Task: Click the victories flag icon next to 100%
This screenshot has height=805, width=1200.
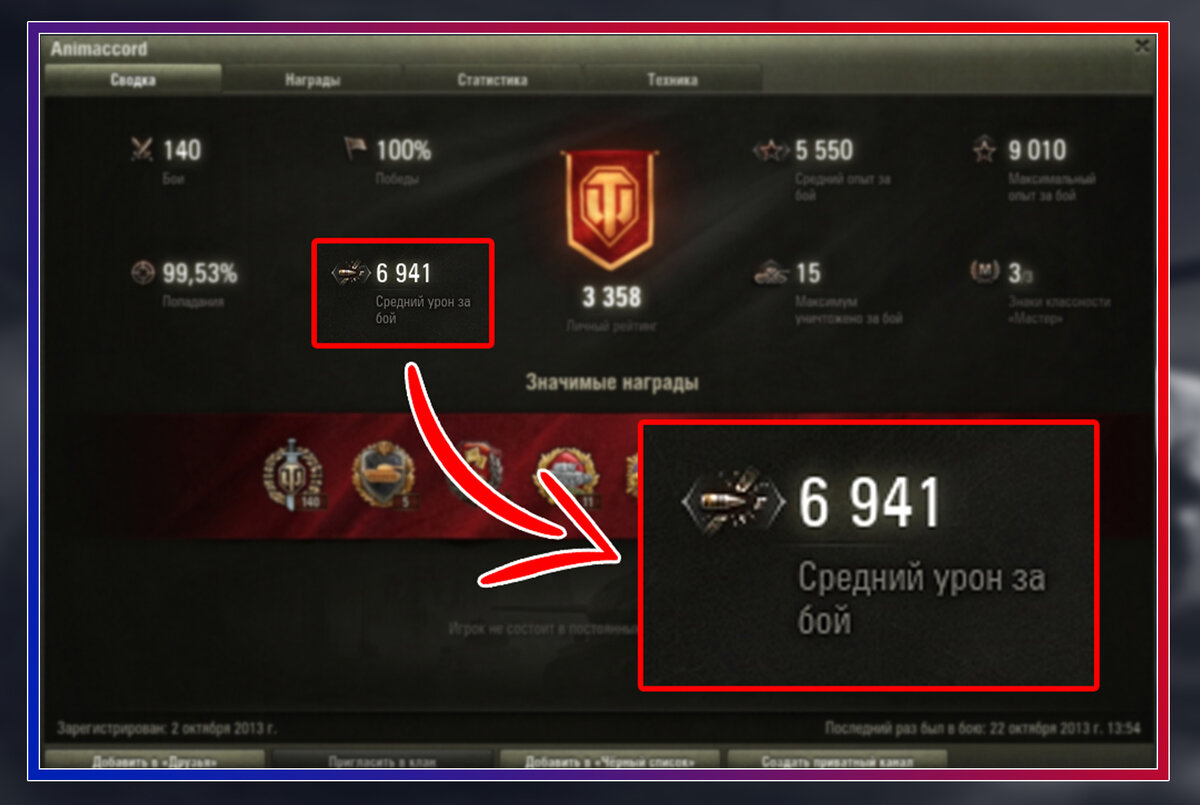Action: [356, 150]
